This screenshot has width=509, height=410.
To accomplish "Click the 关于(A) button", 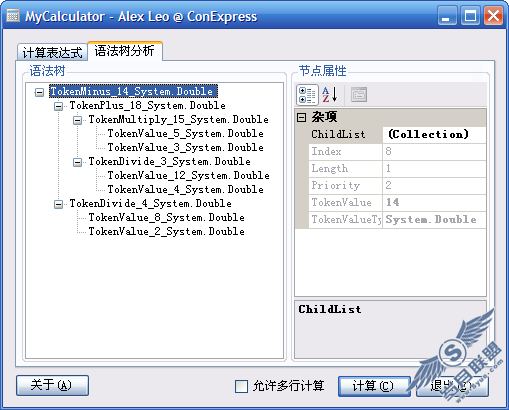I will point(52,385).
